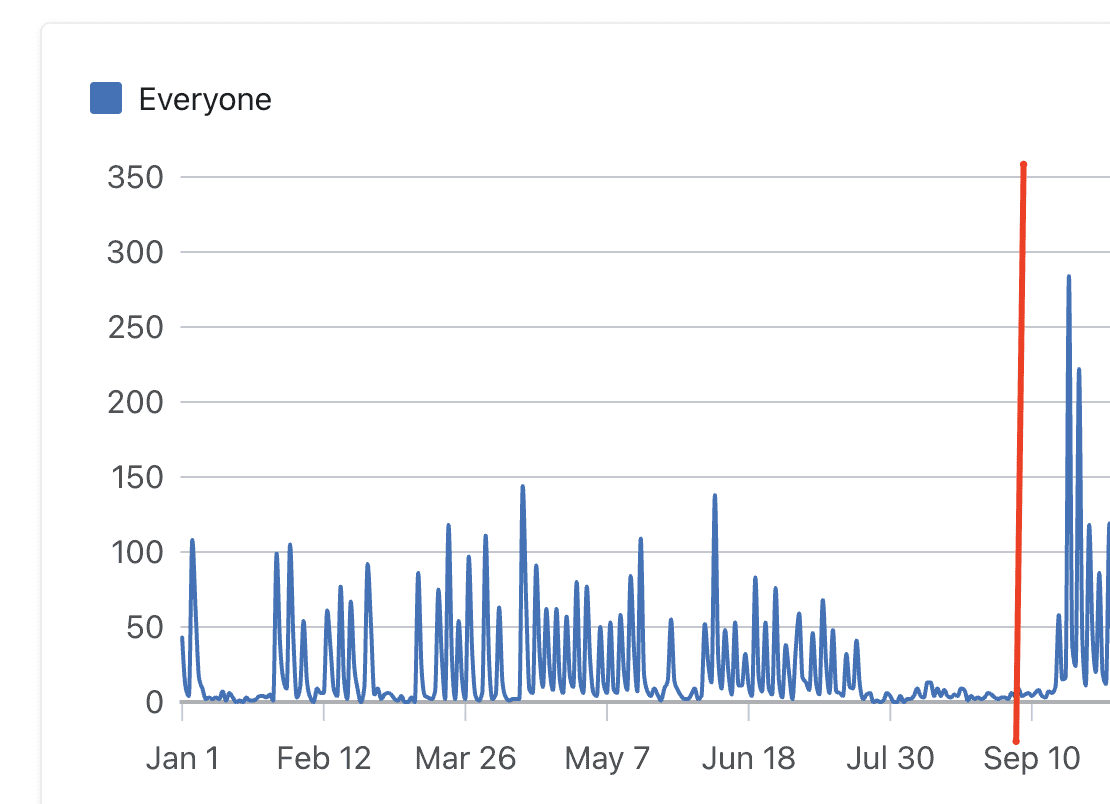Viewport: 1110px width, 804px height.
Task: Click the Mar 26 x-axis label
Action: (466, 758)
